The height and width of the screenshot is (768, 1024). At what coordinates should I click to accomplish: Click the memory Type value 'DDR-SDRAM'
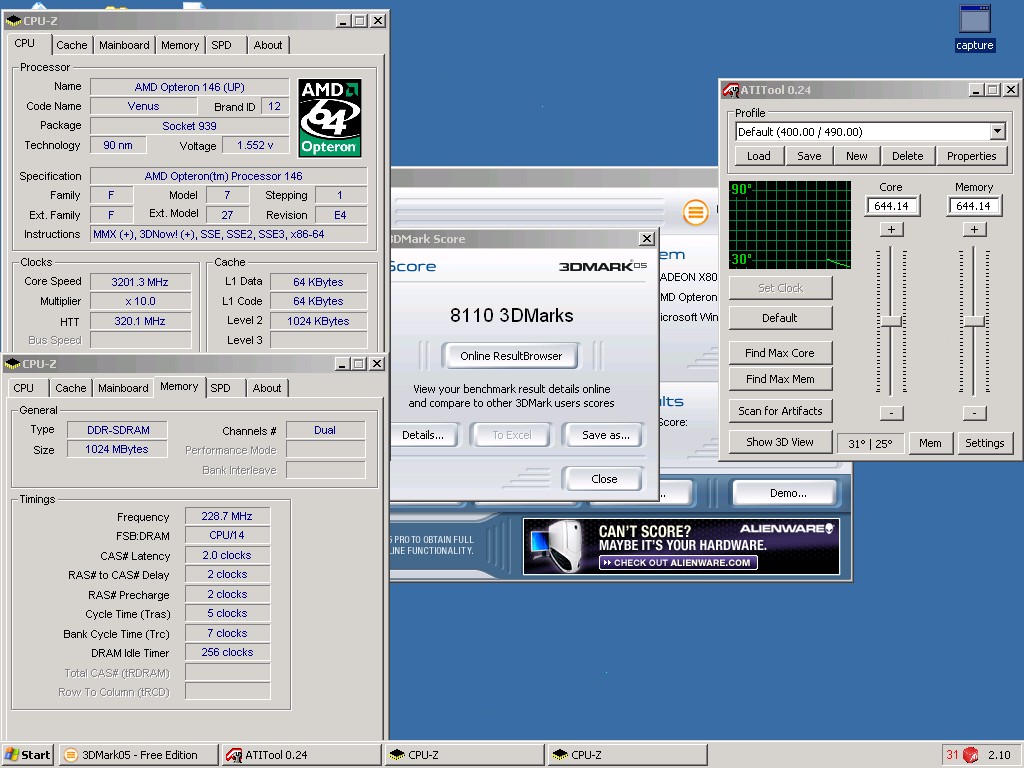coord(118,430)
